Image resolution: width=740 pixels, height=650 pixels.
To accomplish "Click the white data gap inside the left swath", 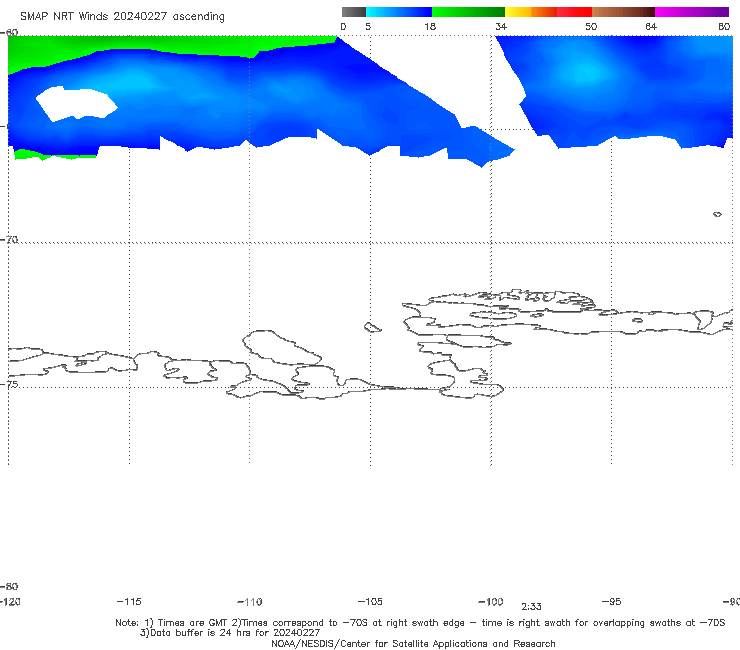I will point(76,103).
